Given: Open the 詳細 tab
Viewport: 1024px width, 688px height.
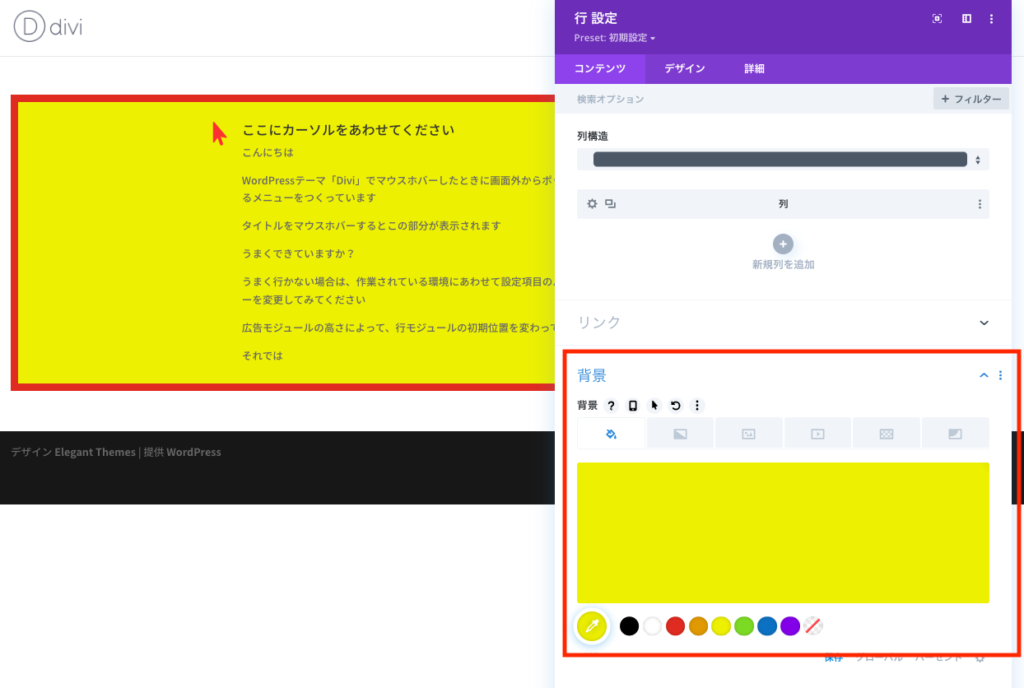Looking at the screenshot, I should point(755,69).
